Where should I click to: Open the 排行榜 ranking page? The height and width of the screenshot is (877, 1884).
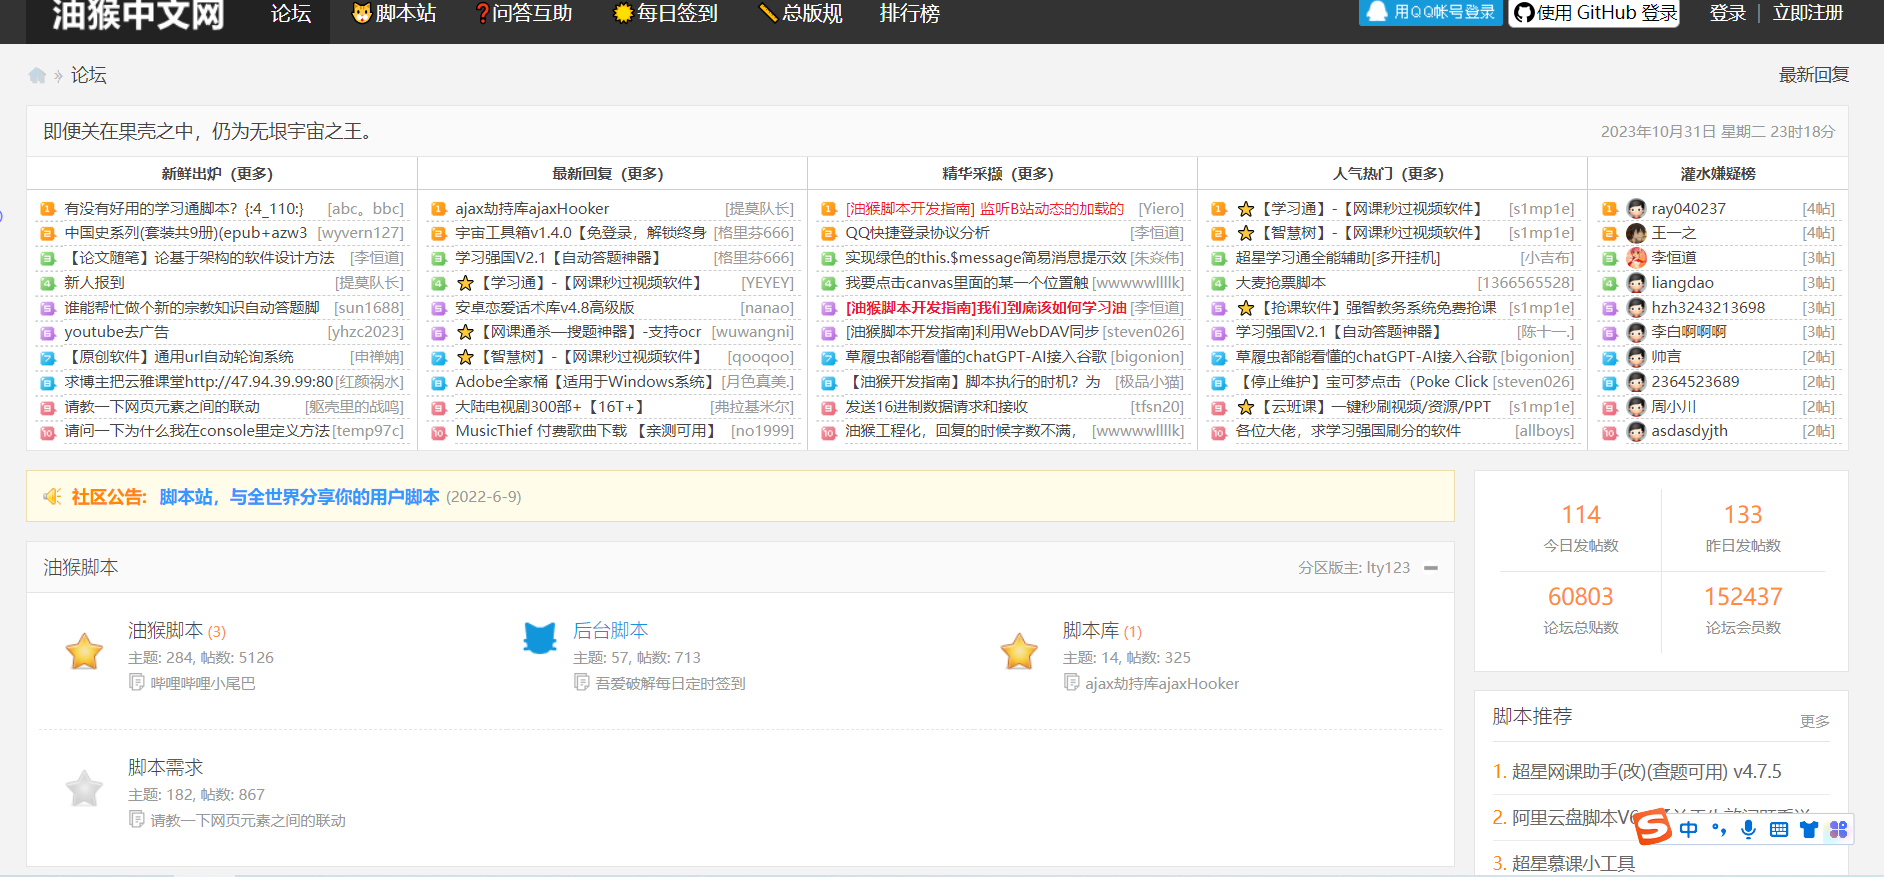click(x=909, y=14)
